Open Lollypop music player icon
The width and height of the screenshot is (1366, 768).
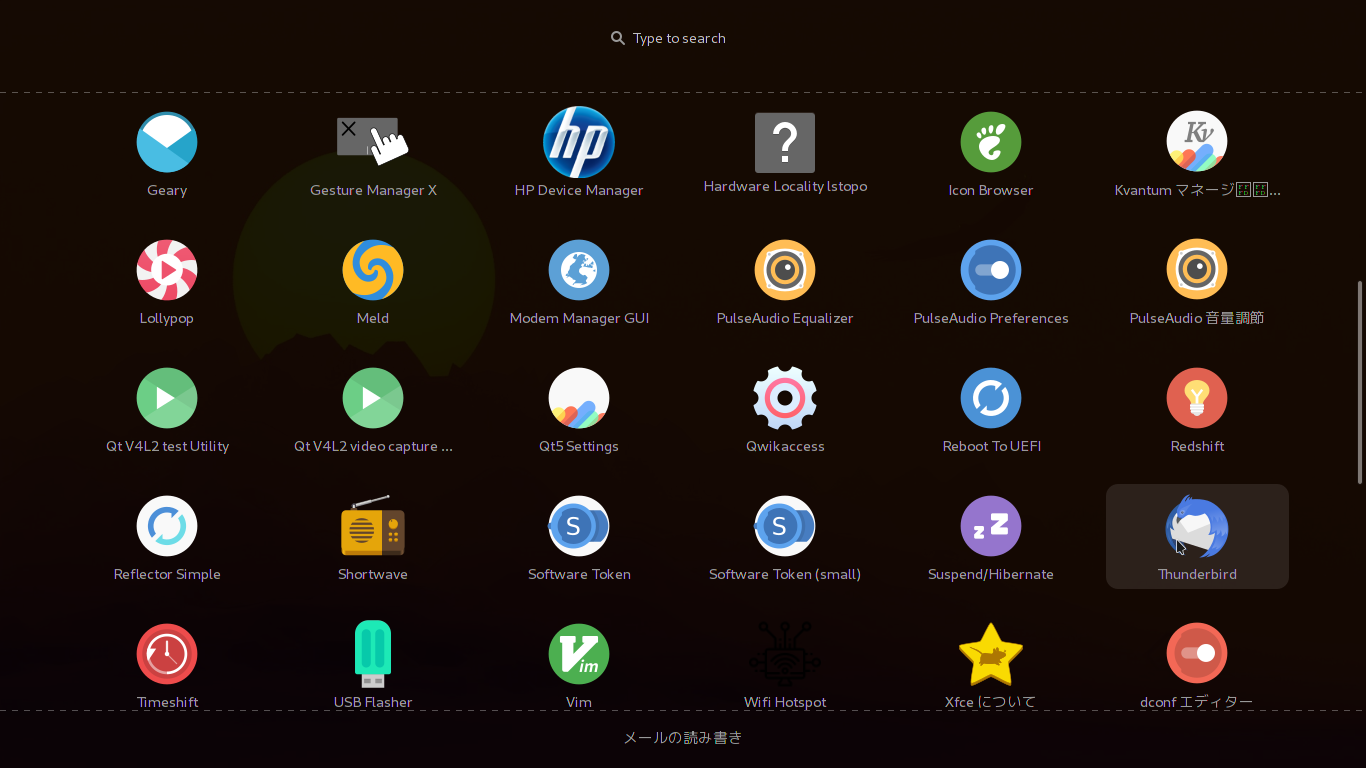[x=167, y=270]
